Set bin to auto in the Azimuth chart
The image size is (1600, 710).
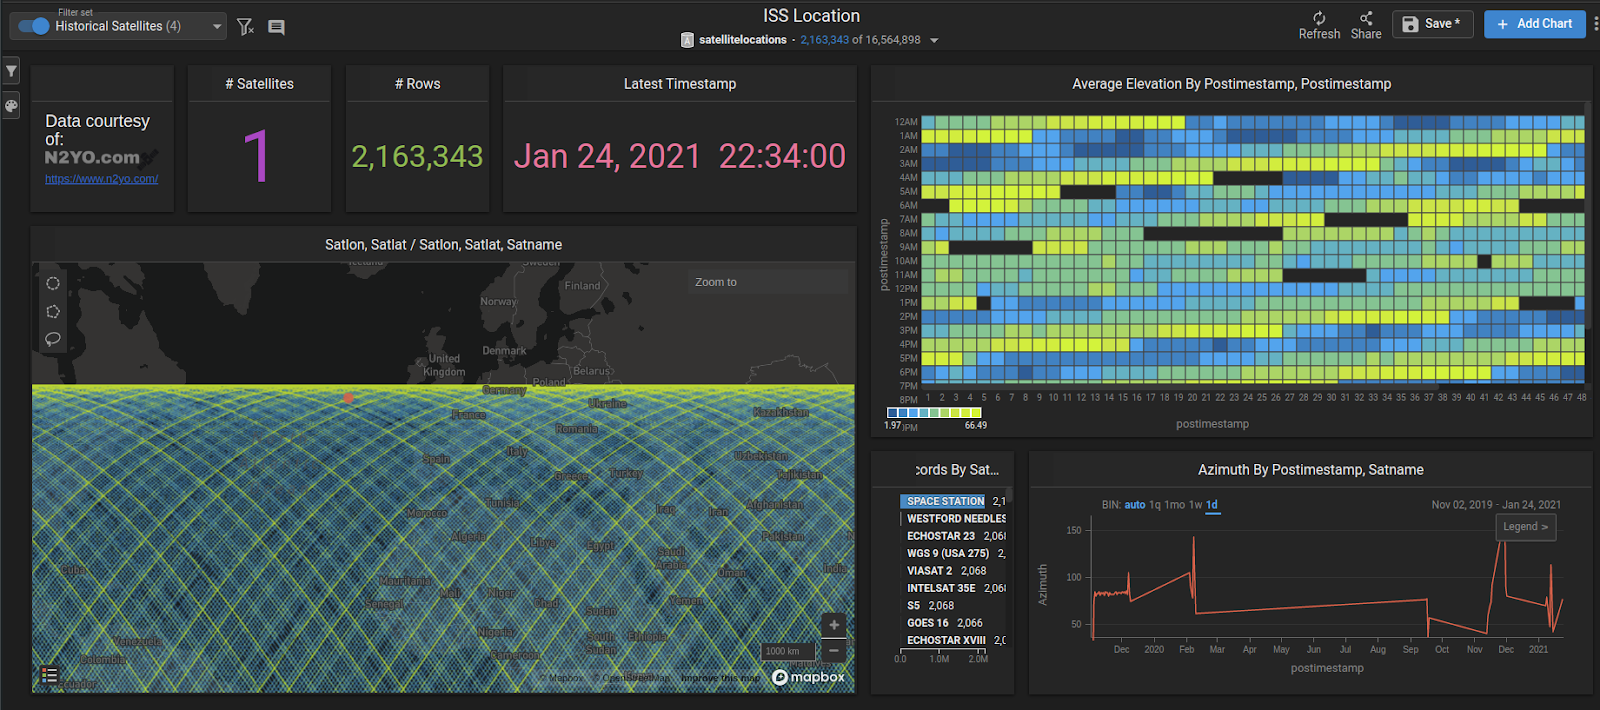pos(1135,505)
